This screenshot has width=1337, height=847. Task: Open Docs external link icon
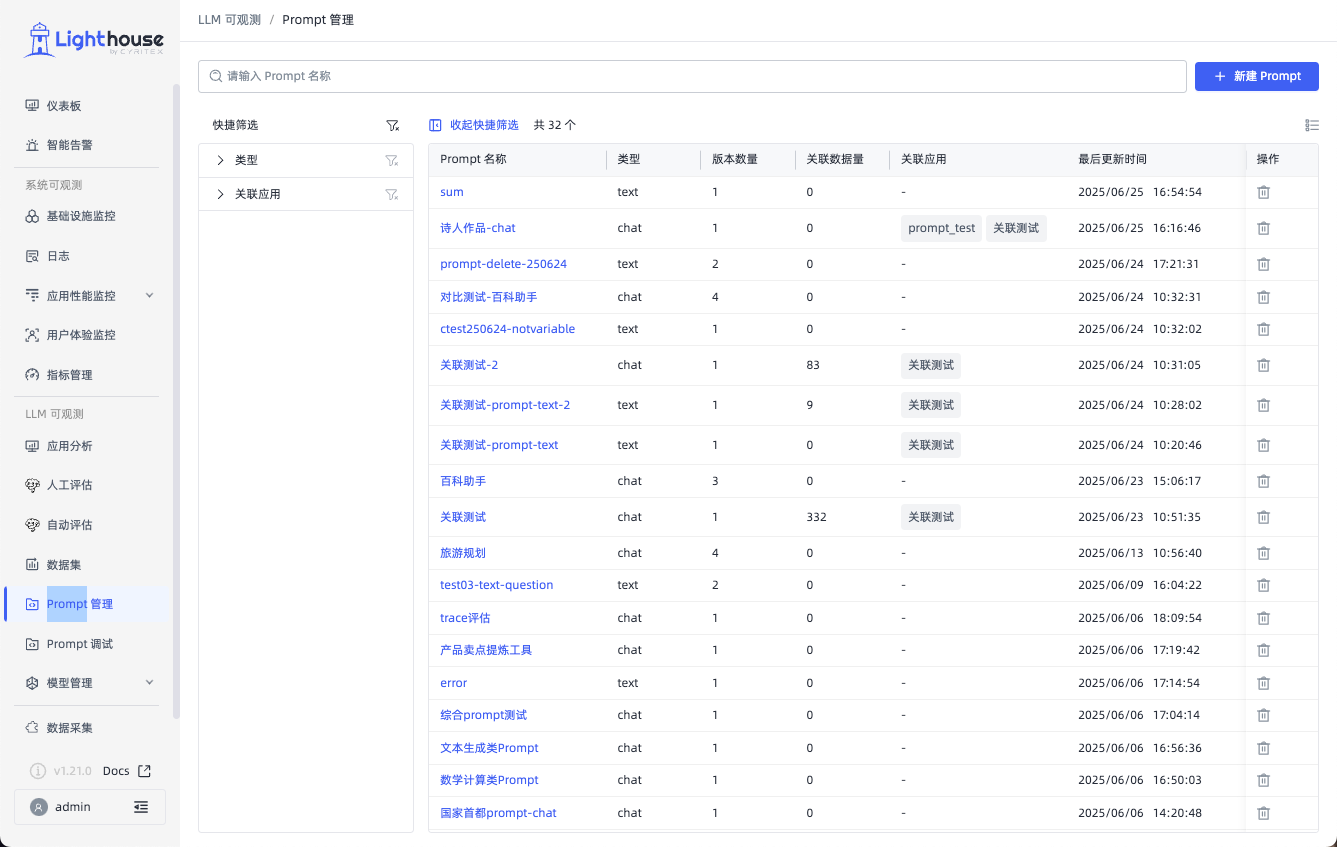point(144,771)
